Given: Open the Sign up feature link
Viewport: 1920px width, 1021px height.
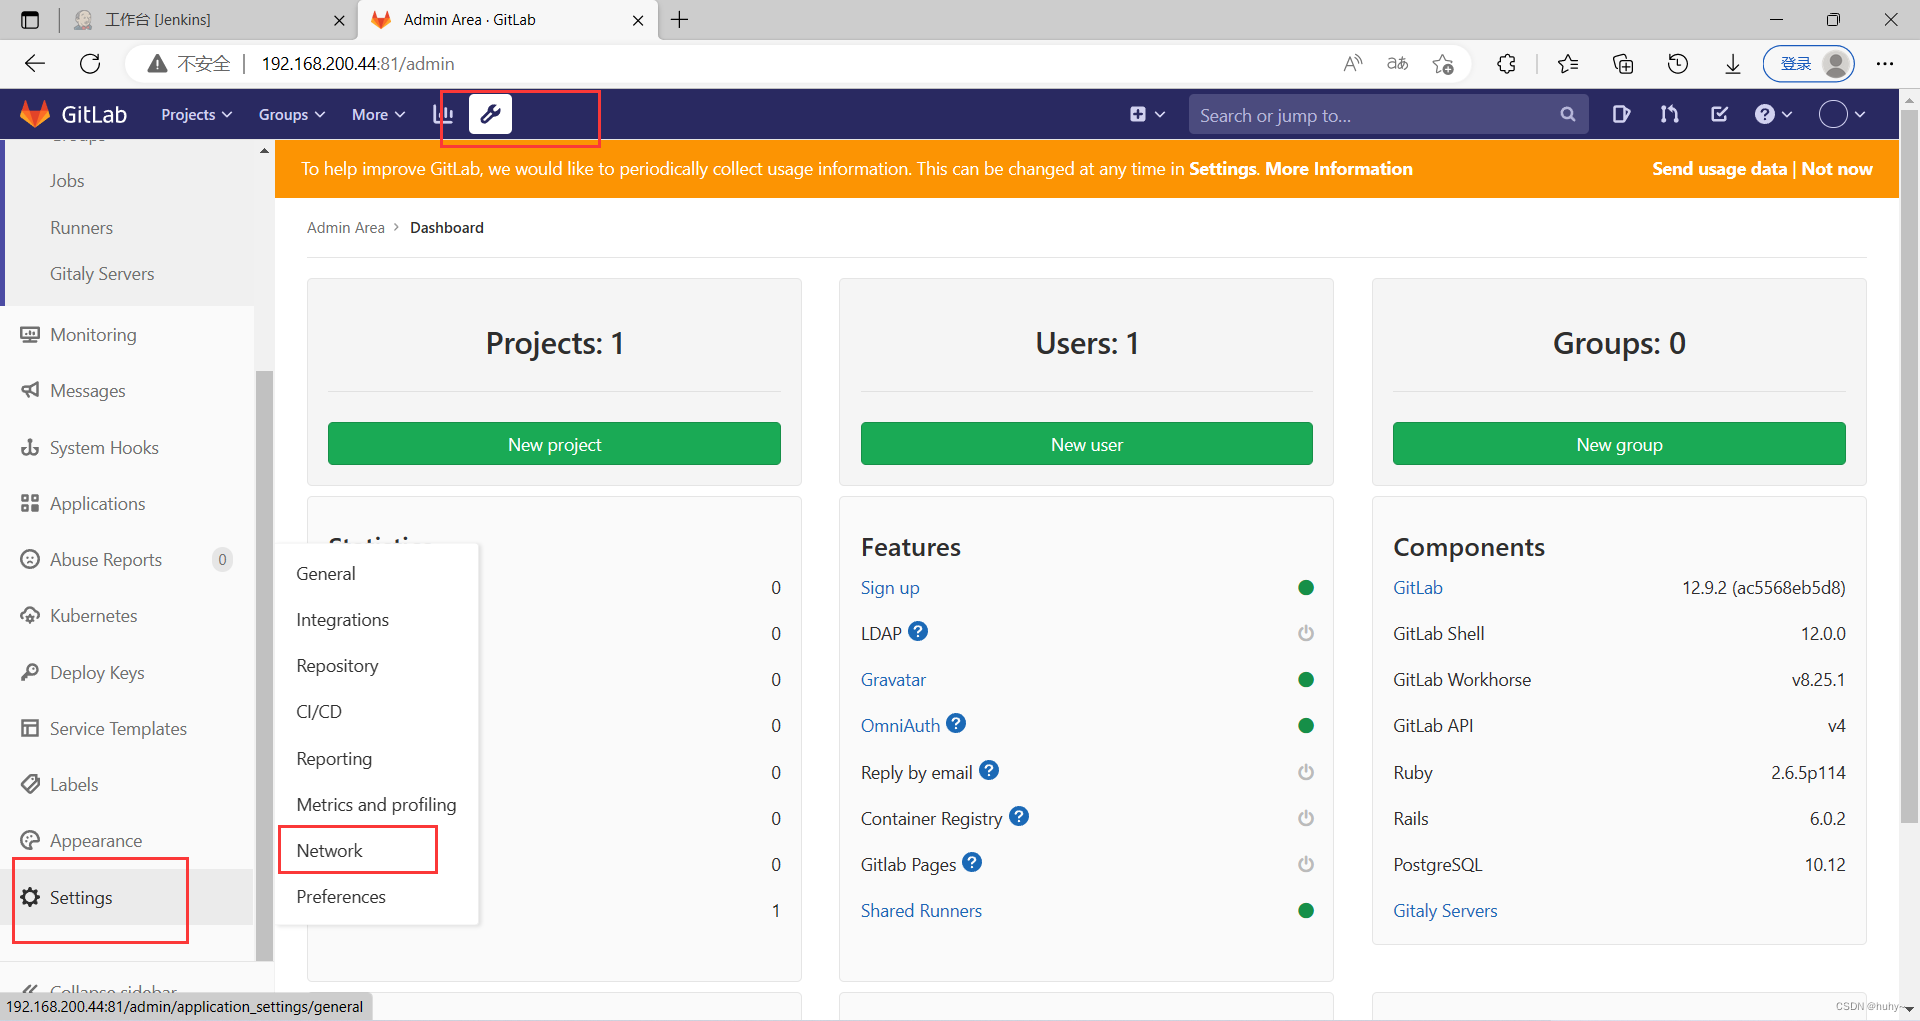Looking at the screenshot, I should [x=890, y=587].
